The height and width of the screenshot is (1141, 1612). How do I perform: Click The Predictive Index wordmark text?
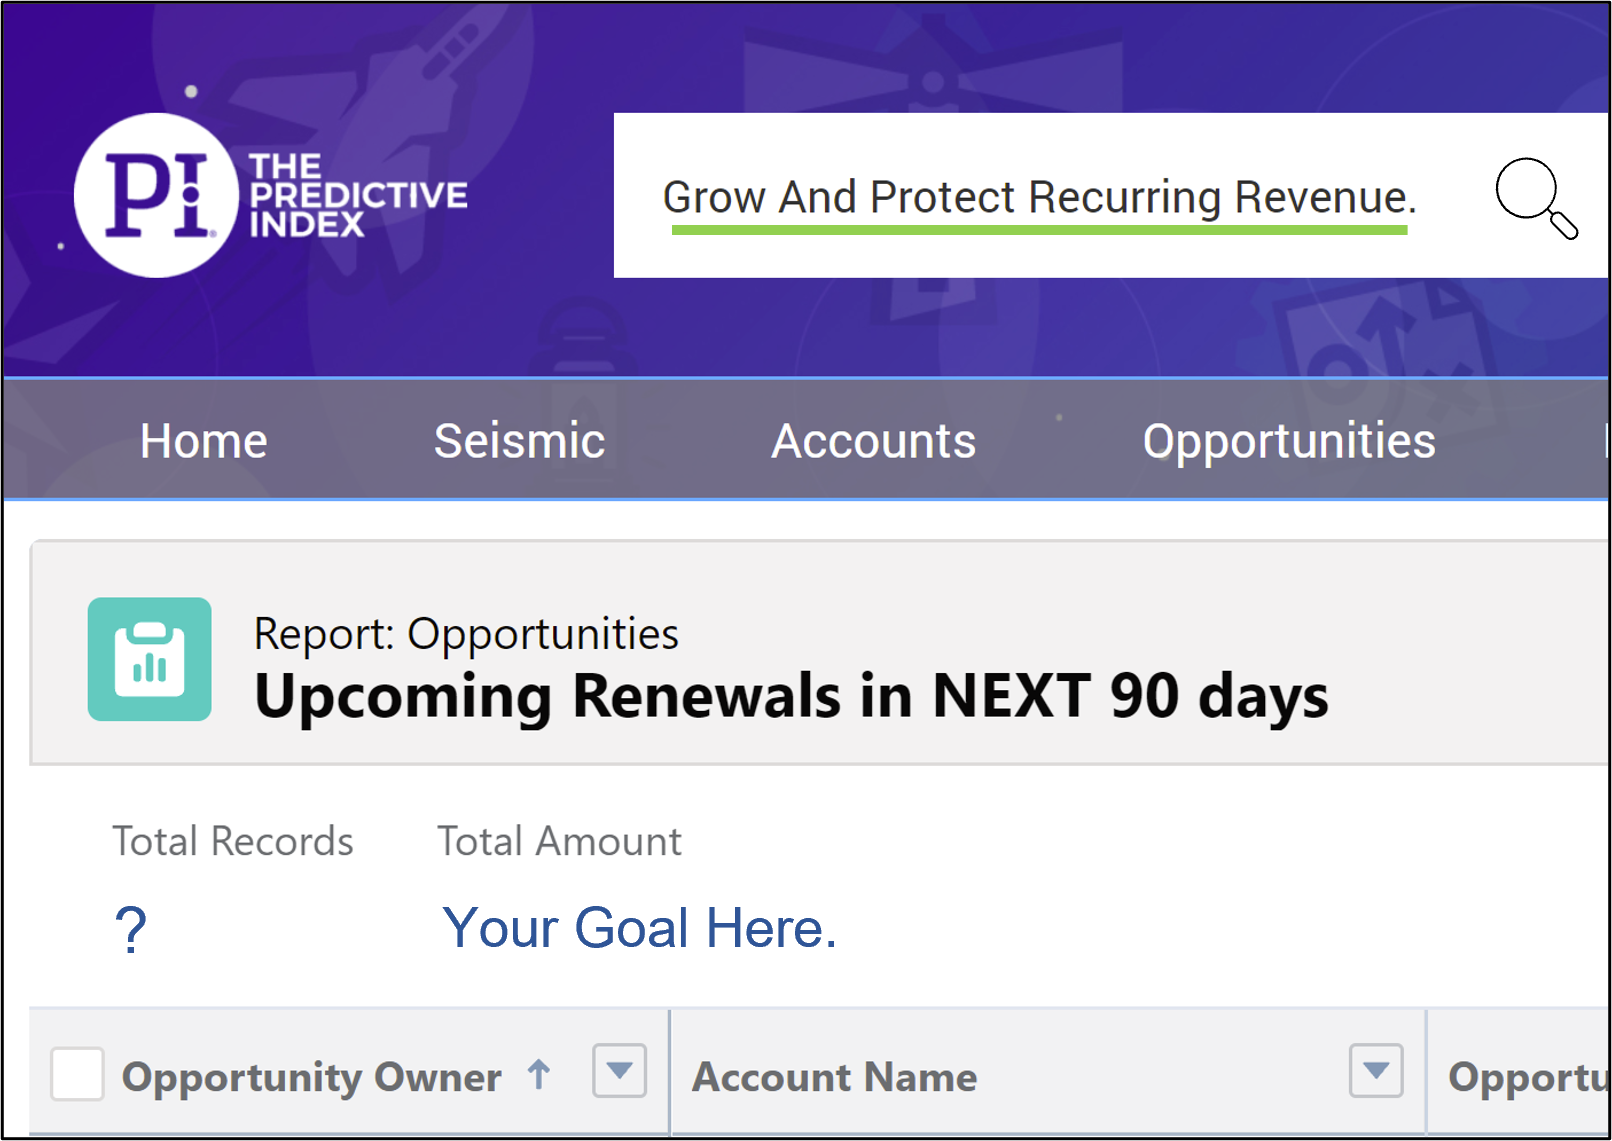(357, 196)
